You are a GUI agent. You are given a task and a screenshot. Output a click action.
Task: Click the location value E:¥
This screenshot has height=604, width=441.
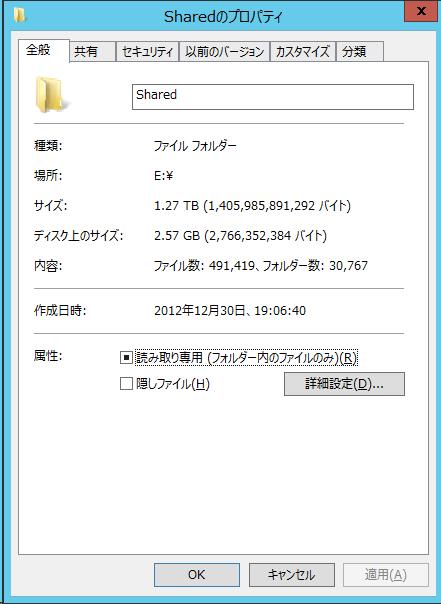[x=164, y=176]
